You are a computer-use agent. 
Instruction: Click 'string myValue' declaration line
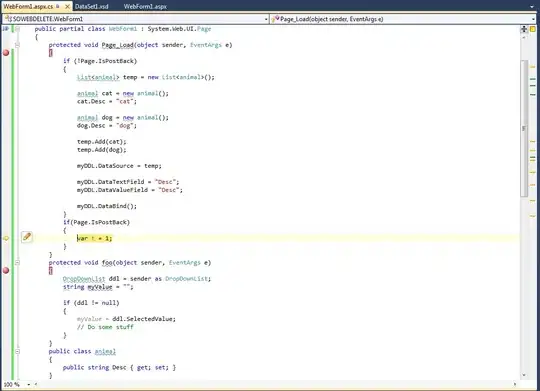coord(98,287)
